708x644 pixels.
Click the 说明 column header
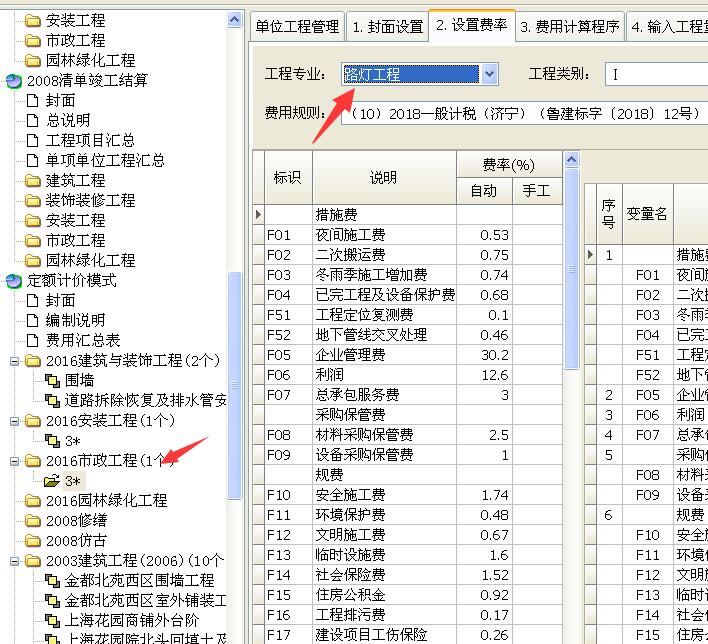384,177
